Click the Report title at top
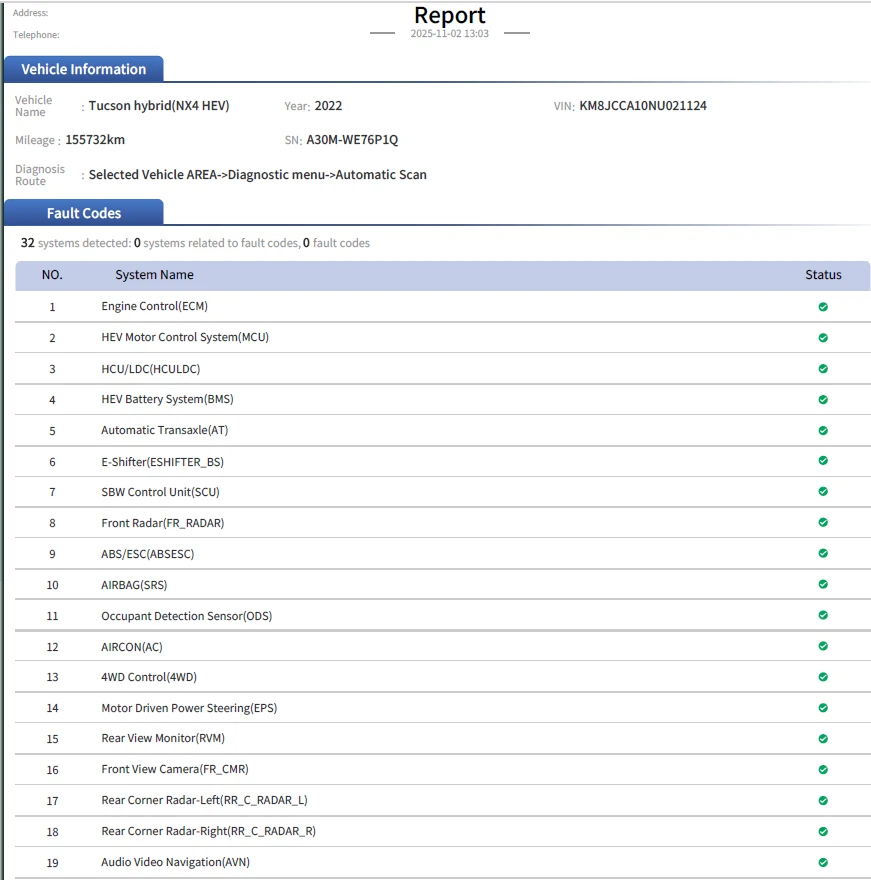Viewport: 871px width, 880px height. pos(450,15)
